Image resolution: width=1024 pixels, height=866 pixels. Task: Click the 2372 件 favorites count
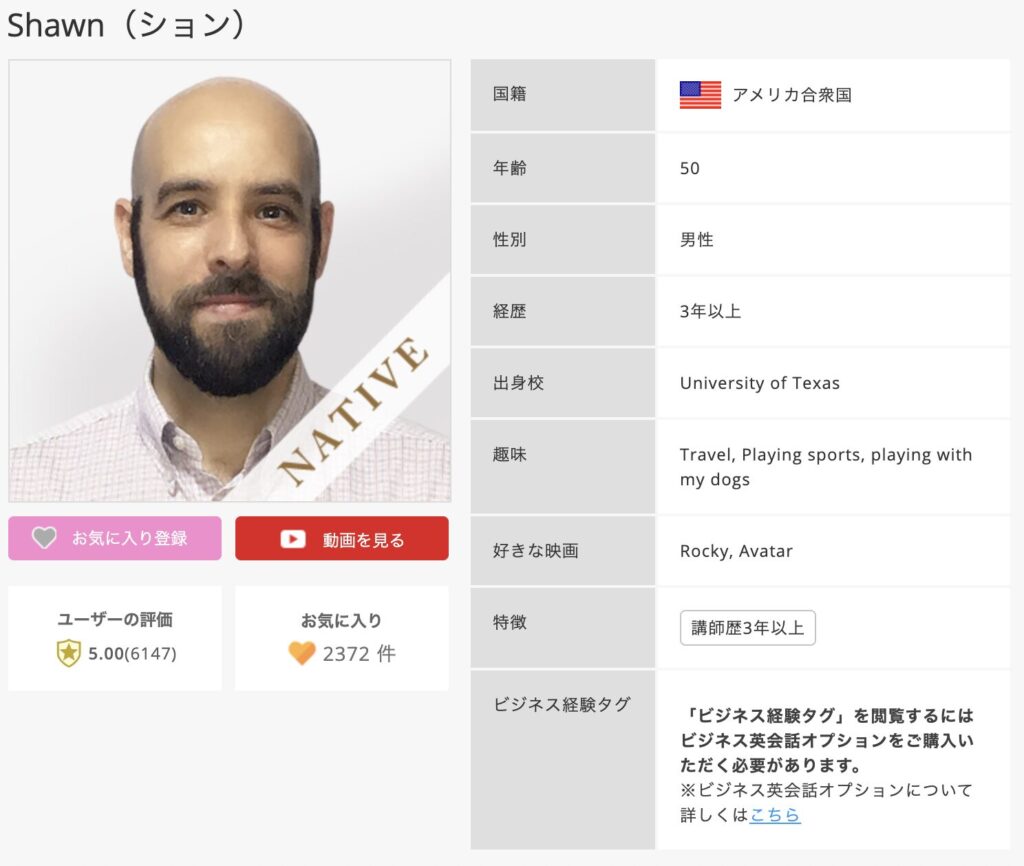coord(359,654)
